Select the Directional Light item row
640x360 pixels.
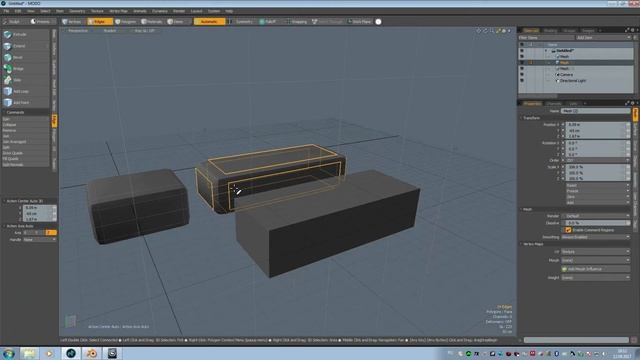tap(576, 81)
